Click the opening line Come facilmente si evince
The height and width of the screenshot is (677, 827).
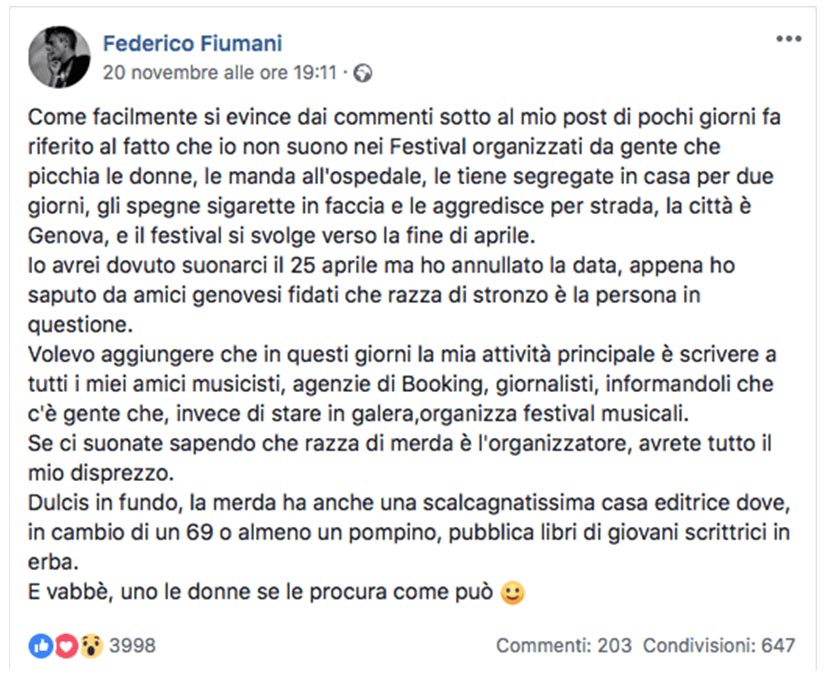coord(404,117)
